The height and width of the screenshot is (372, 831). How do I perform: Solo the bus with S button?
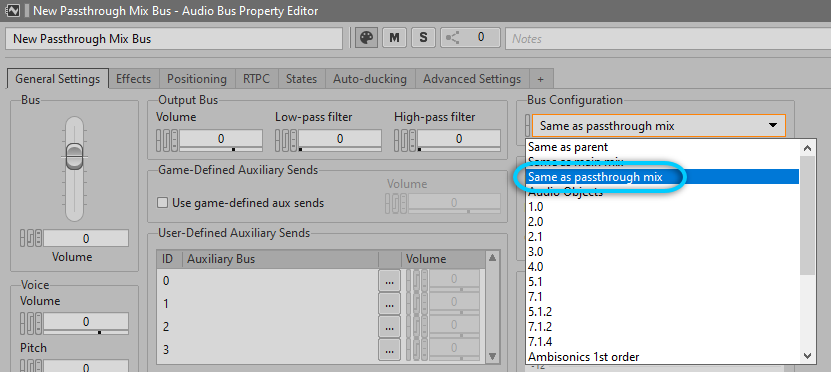423,38
